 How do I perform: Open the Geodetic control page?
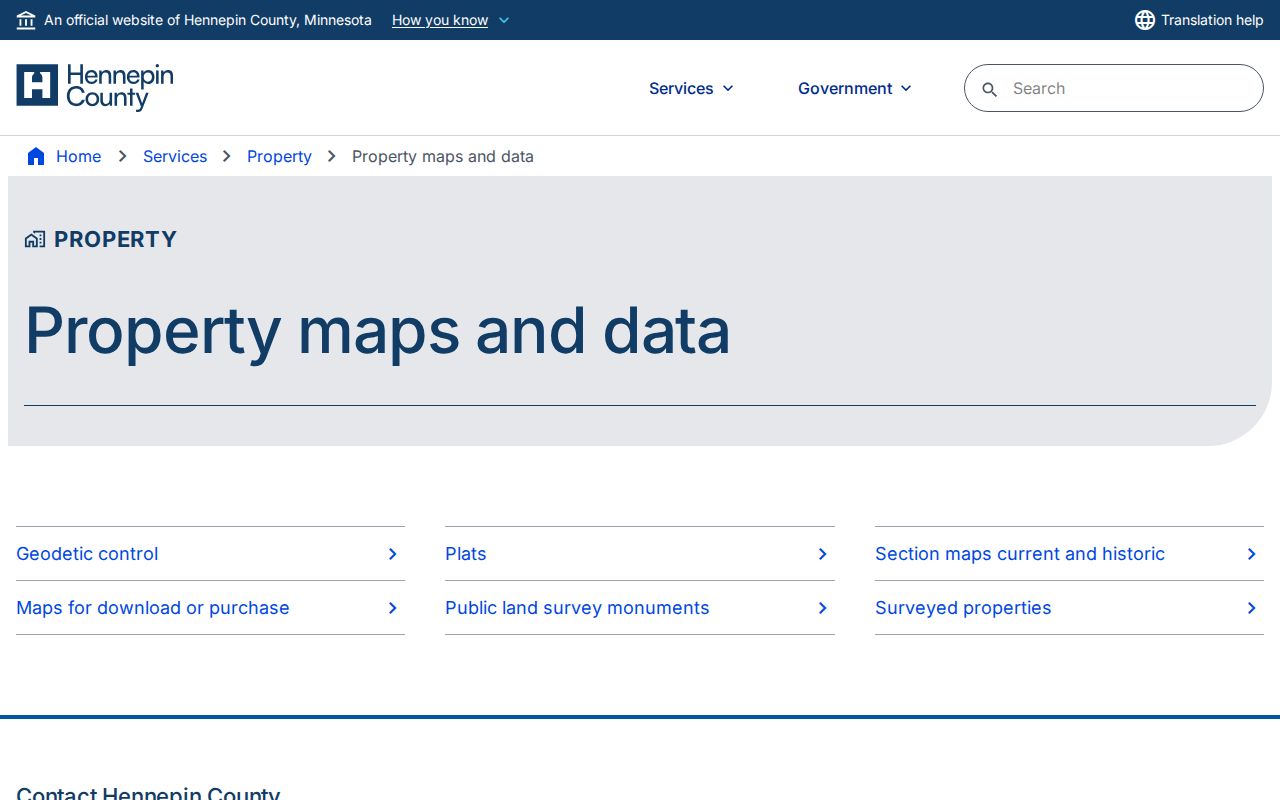point(210,554)
